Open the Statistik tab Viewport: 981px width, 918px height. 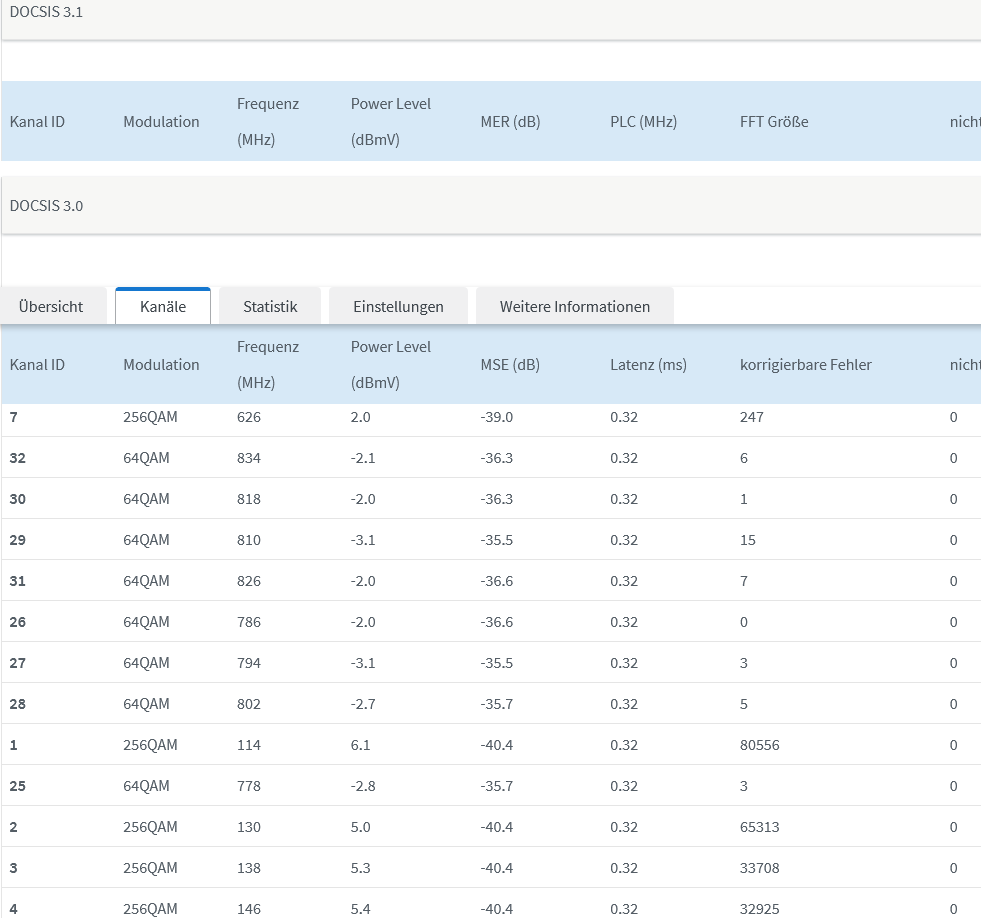point(270,307)
